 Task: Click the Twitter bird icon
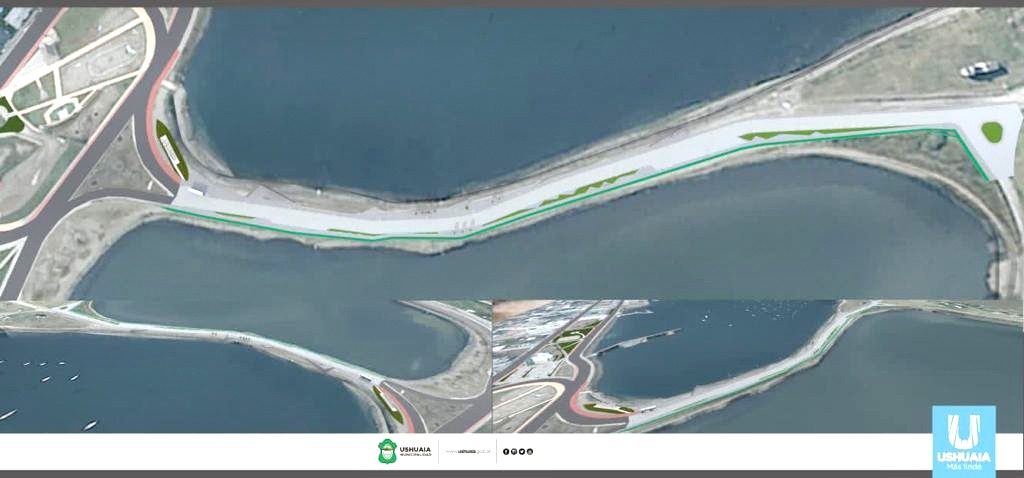click(522, 452)
